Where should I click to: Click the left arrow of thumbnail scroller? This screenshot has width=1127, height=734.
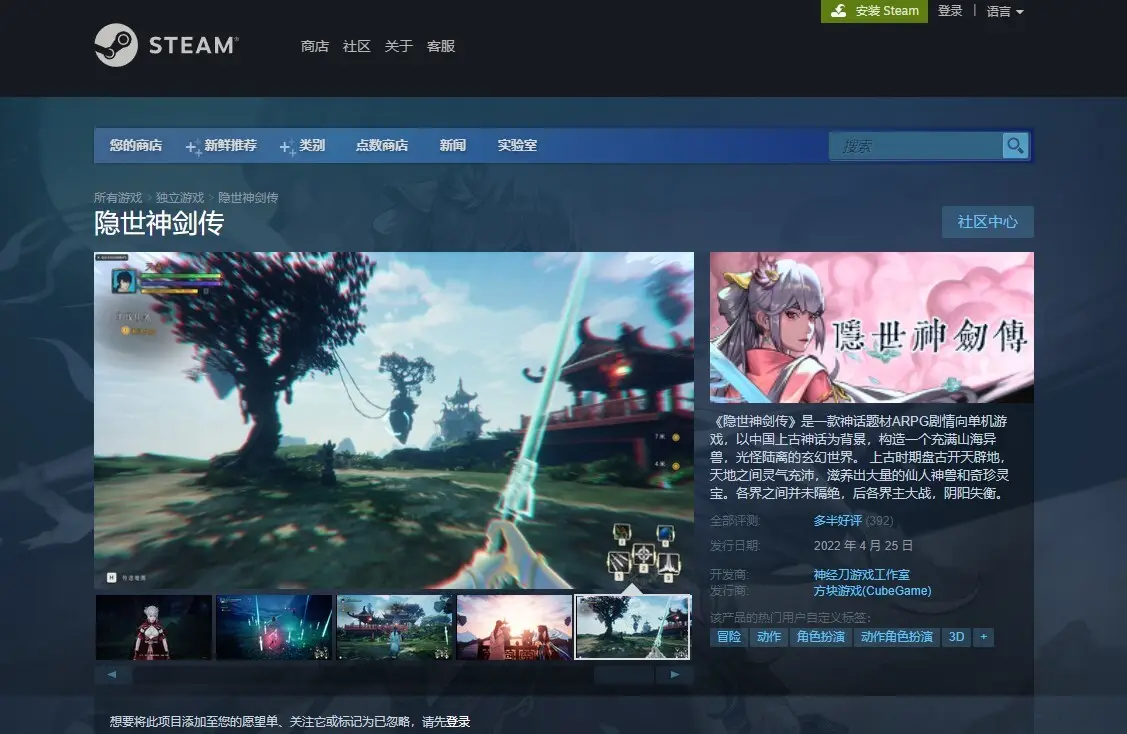[112, 674]
